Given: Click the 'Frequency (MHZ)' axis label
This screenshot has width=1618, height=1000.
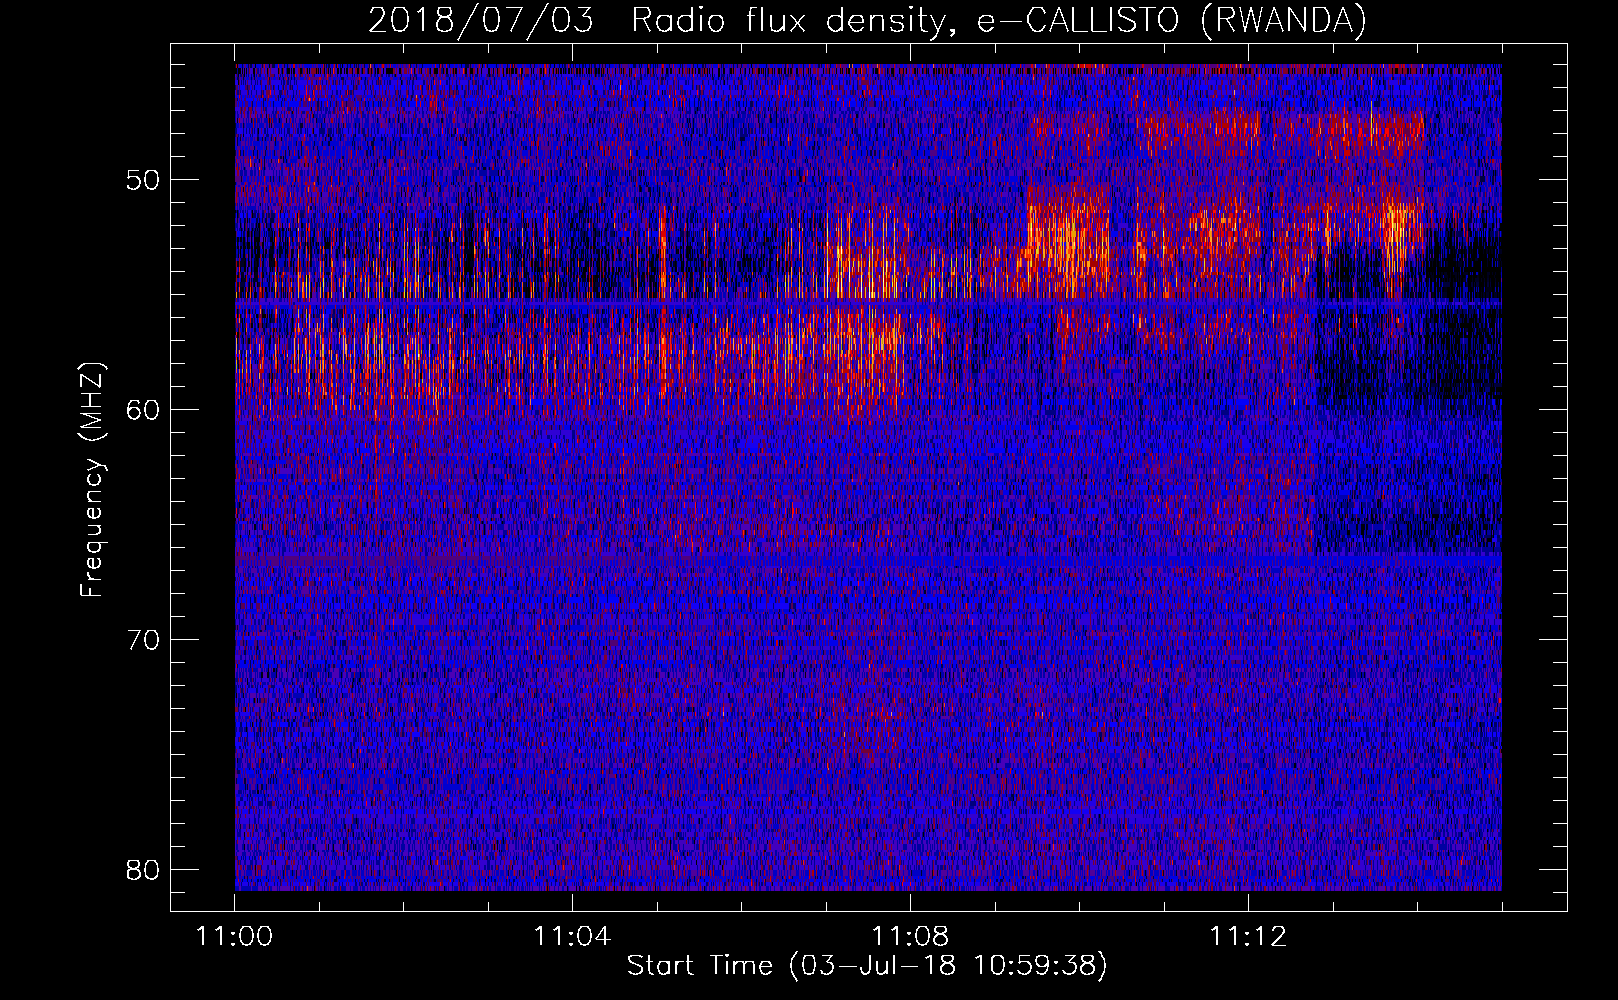Looking at the screenshot, I should [x=92, y=480].
